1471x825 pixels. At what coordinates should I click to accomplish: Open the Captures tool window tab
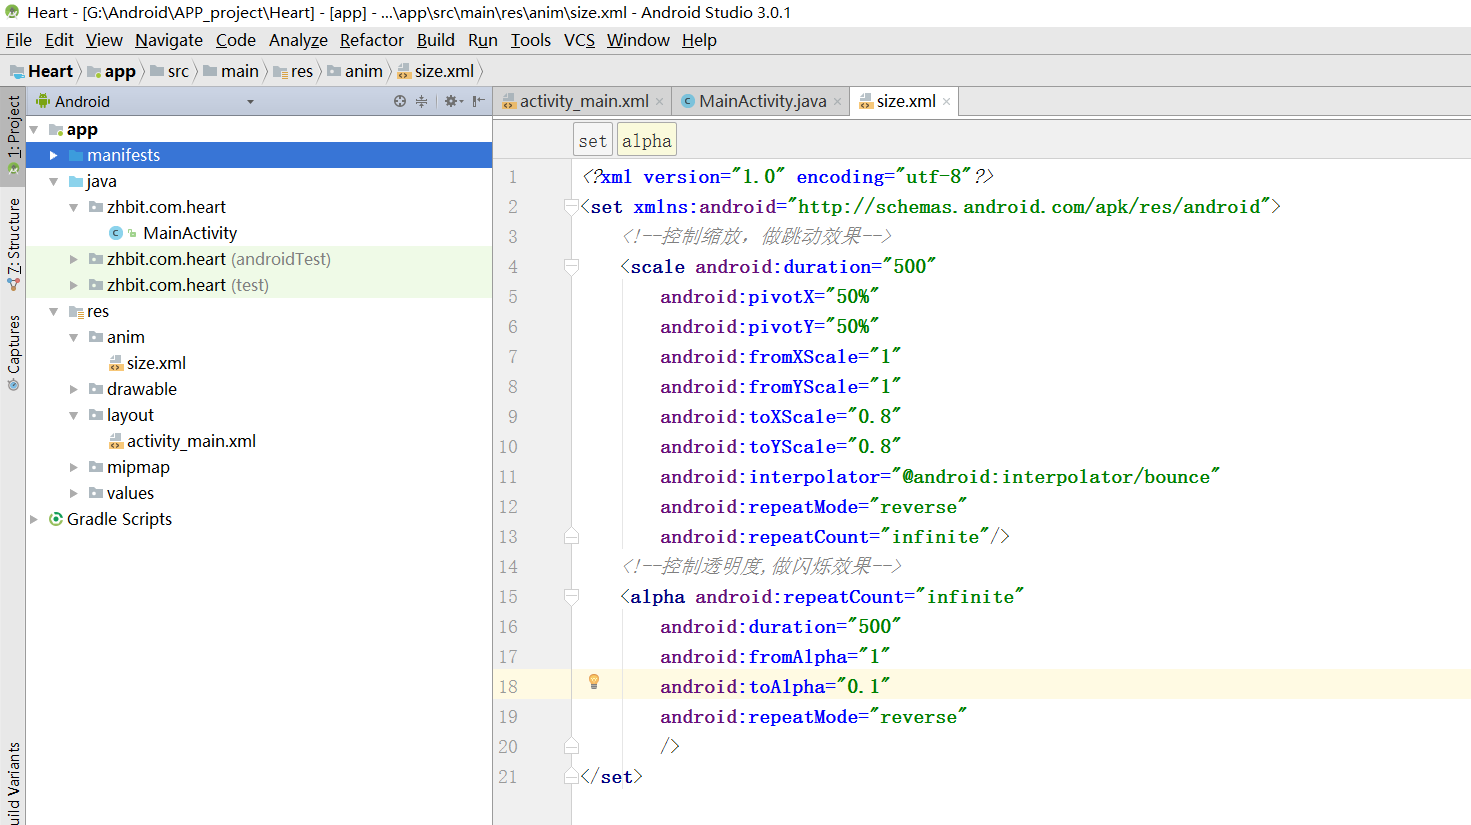coord(13,352)
